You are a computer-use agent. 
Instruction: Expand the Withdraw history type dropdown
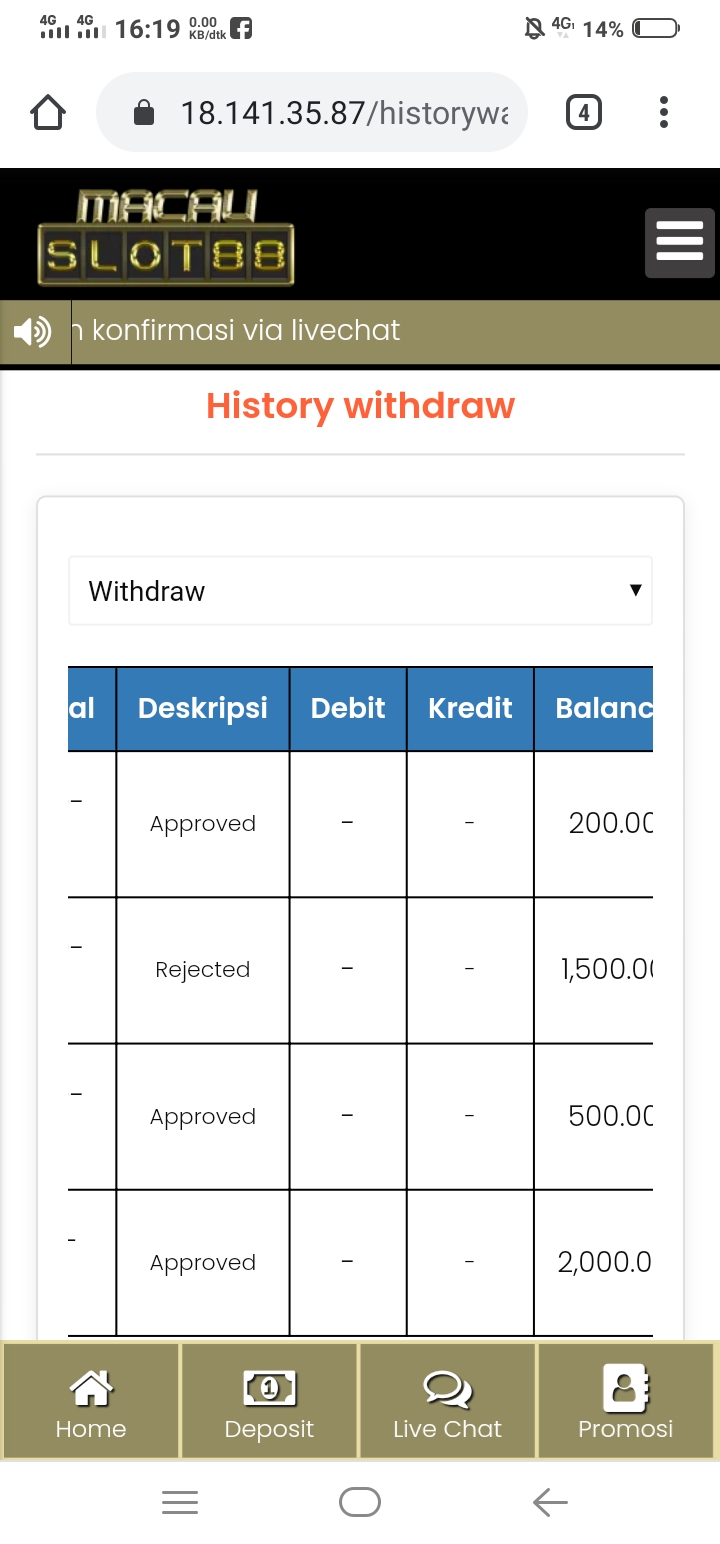pos(360,591)
